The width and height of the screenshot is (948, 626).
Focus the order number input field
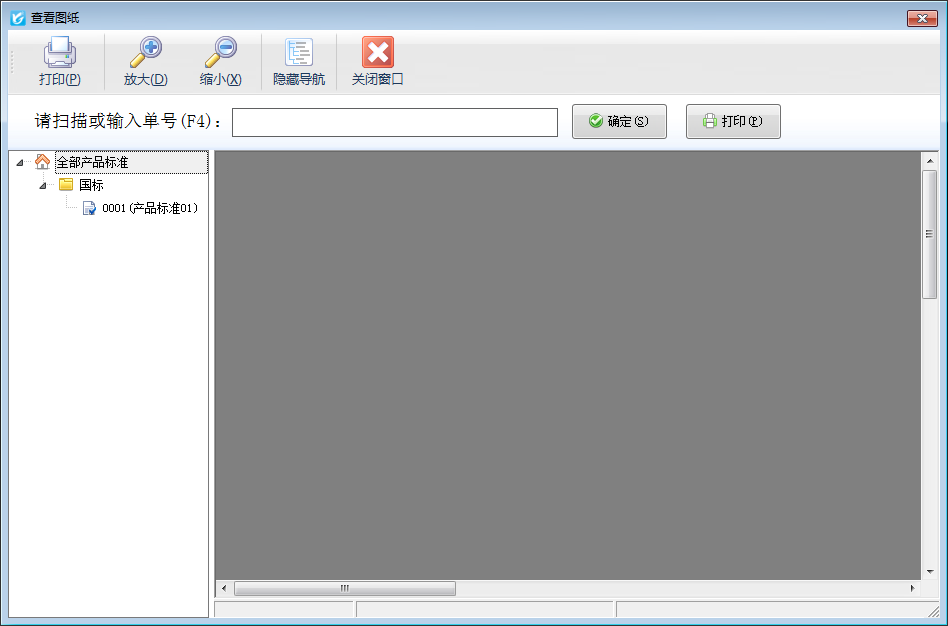[394, 122]
